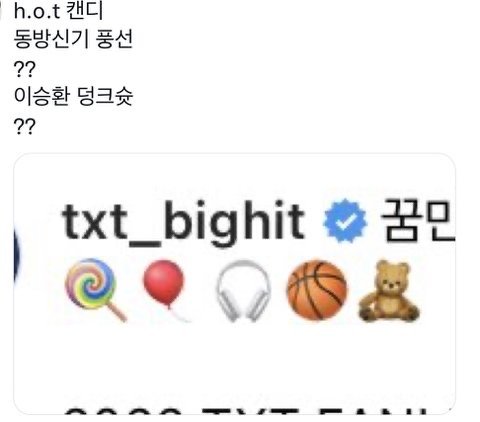
Task: Click the 꿈민 text beside verified badge
Action: tap(418, 220)
